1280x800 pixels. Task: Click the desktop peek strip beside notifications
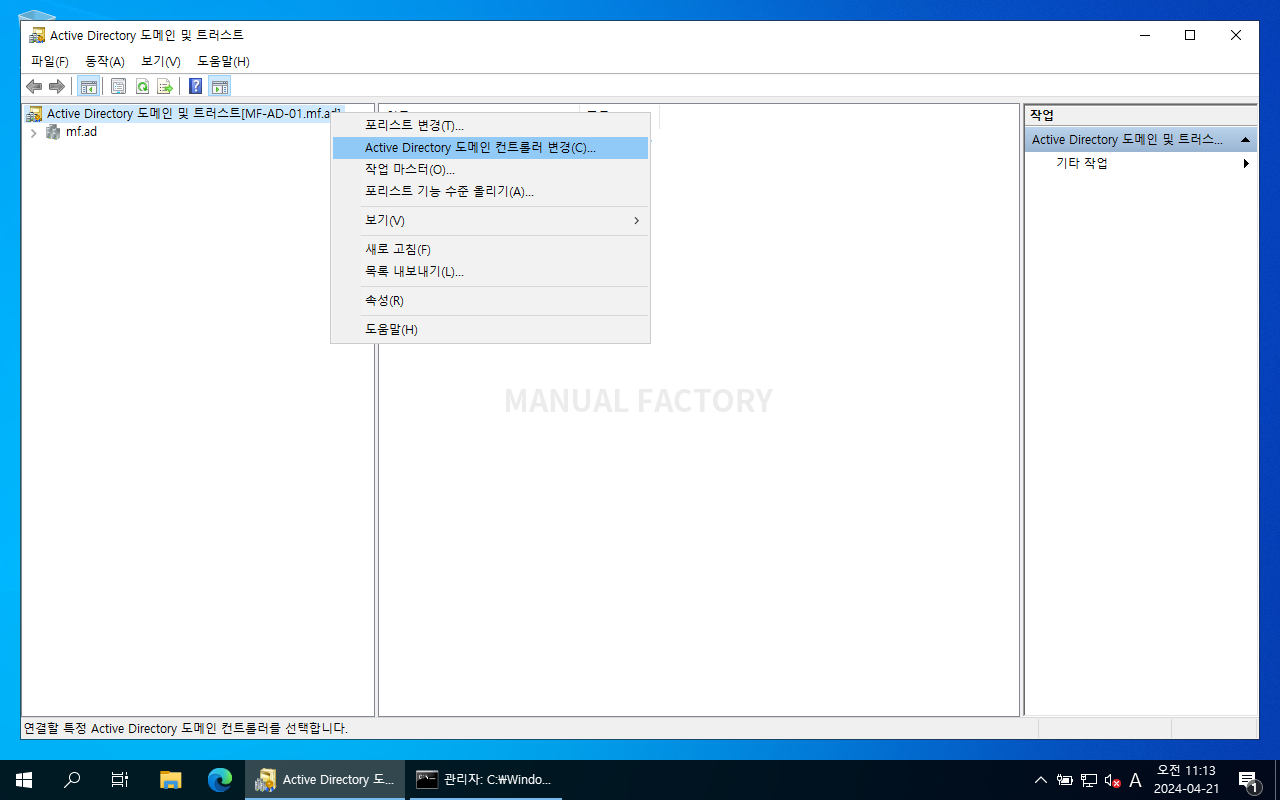coord(1277,780)
